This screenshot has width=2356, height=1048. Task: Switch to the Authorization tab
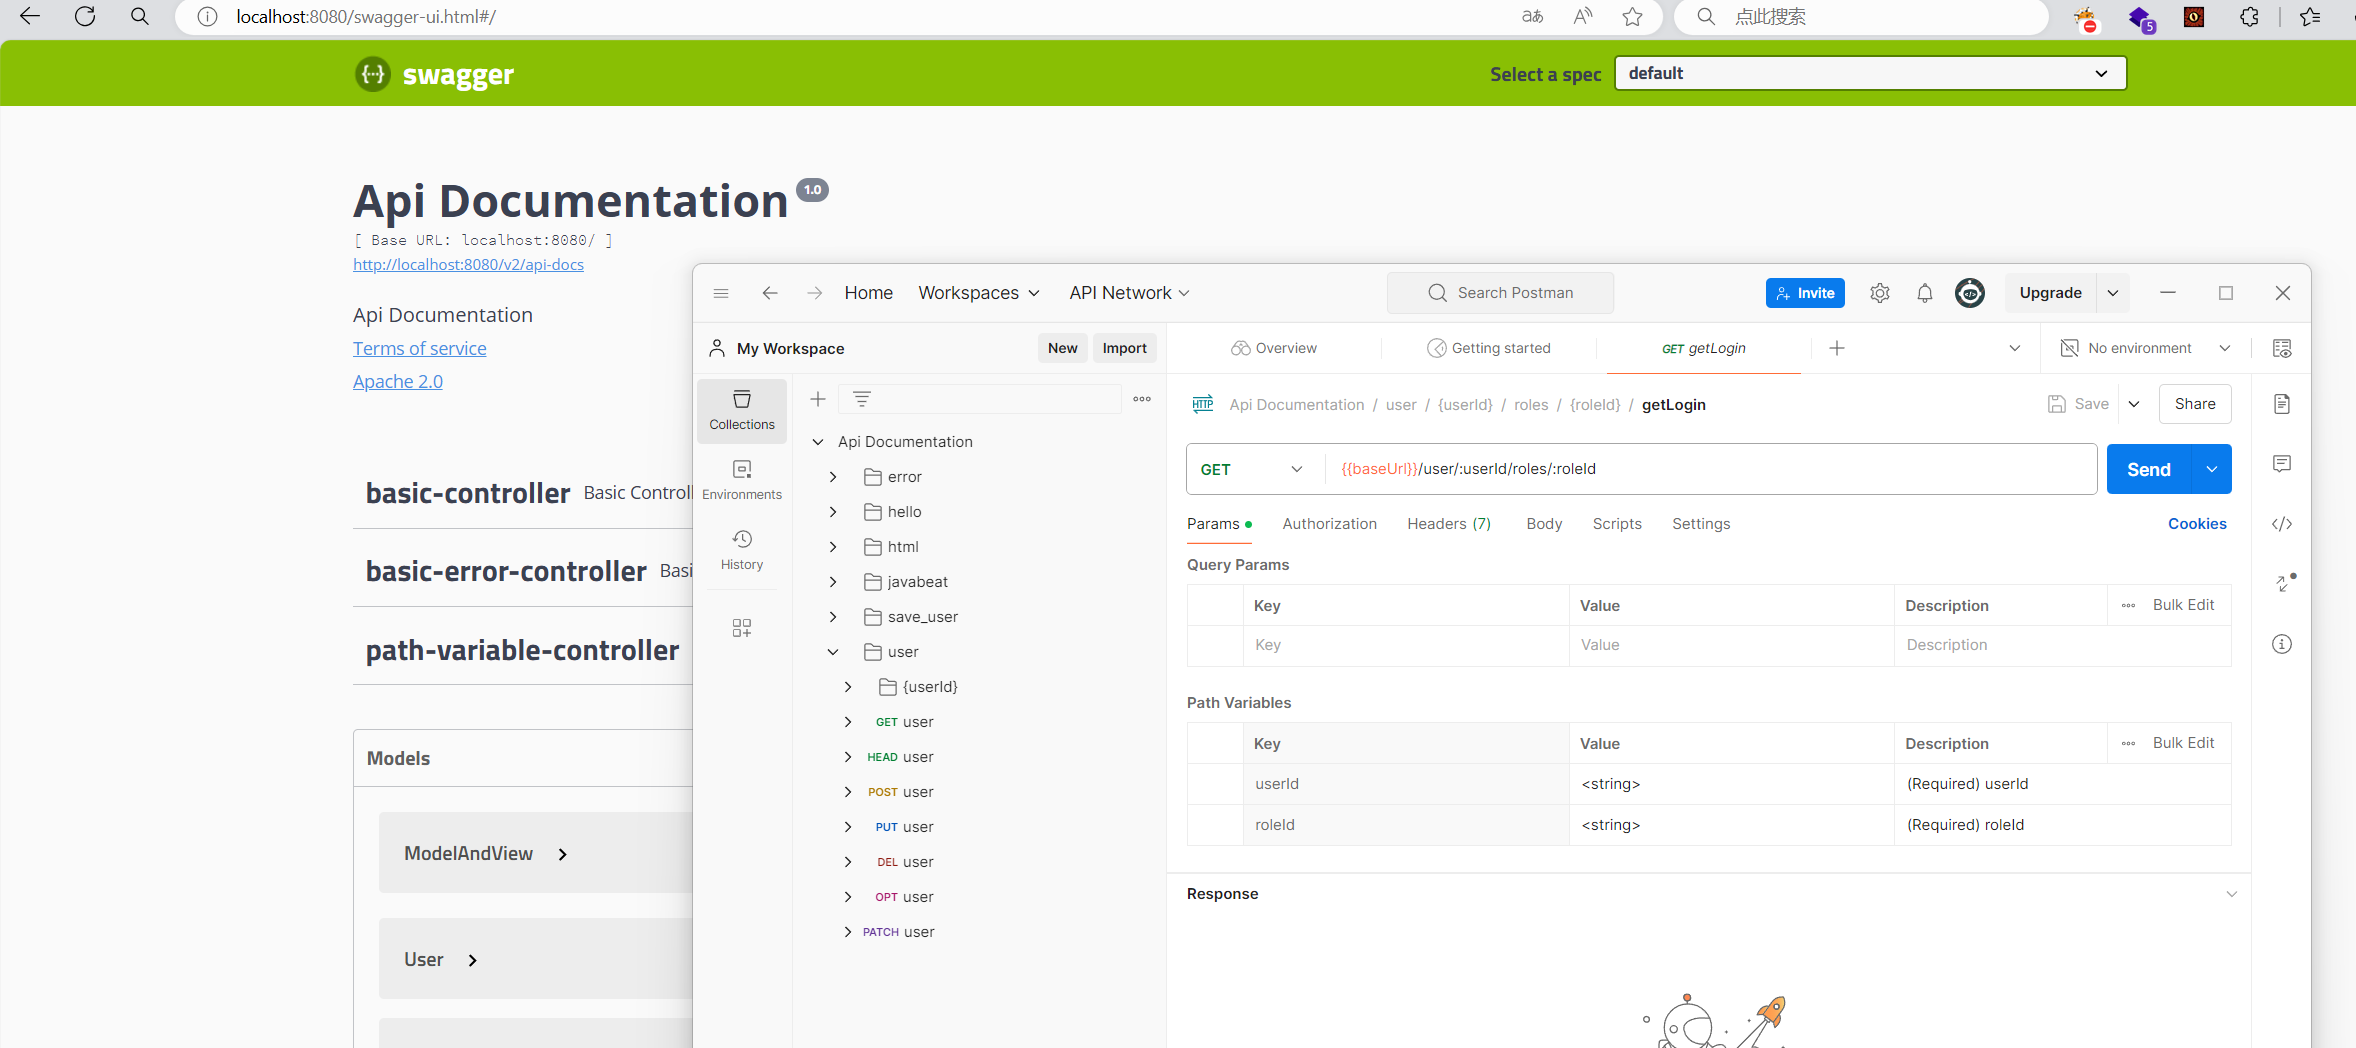click(1329, 524)
